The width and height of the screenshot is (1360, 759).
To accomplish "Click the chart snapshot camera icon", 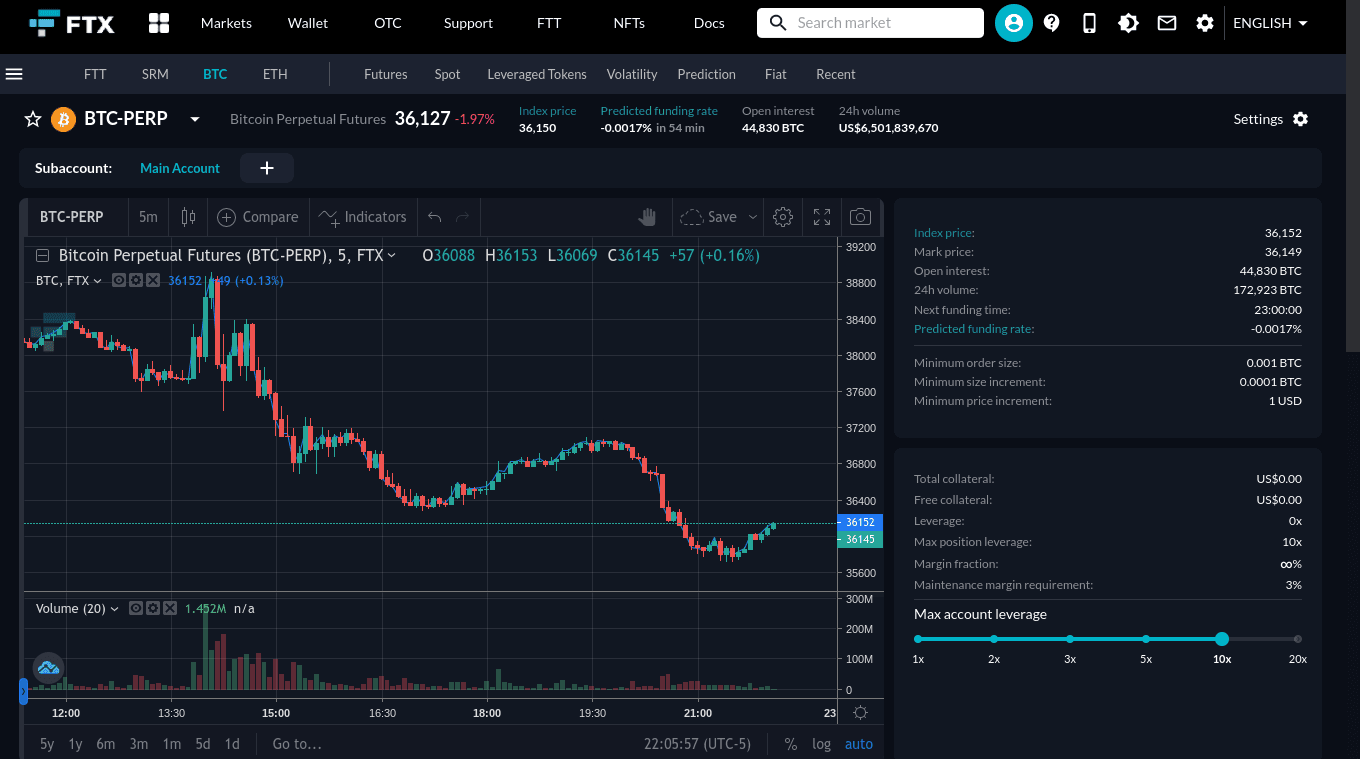I will [x=860, y=217].
